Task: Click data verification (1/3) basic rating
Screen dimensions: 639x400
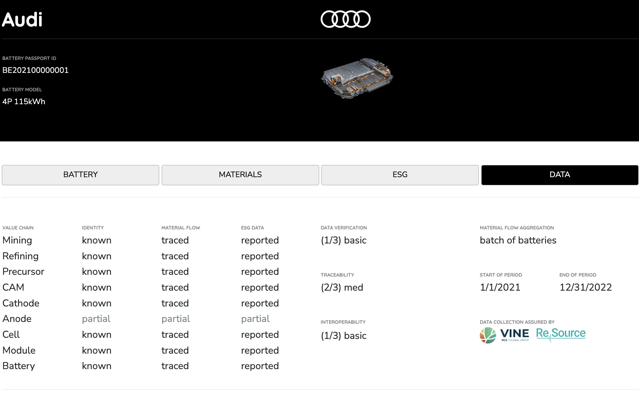Action: pos(343,241)
